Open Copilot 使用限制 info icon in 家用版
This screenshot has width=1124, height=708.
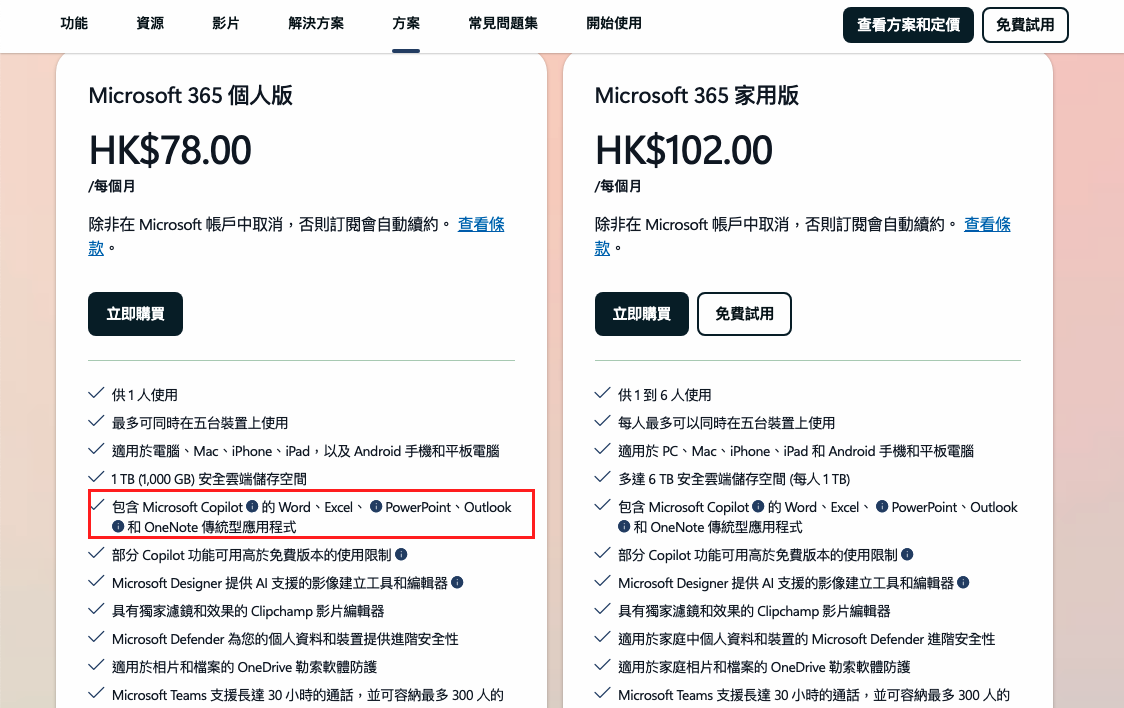(x=907, y=554)
